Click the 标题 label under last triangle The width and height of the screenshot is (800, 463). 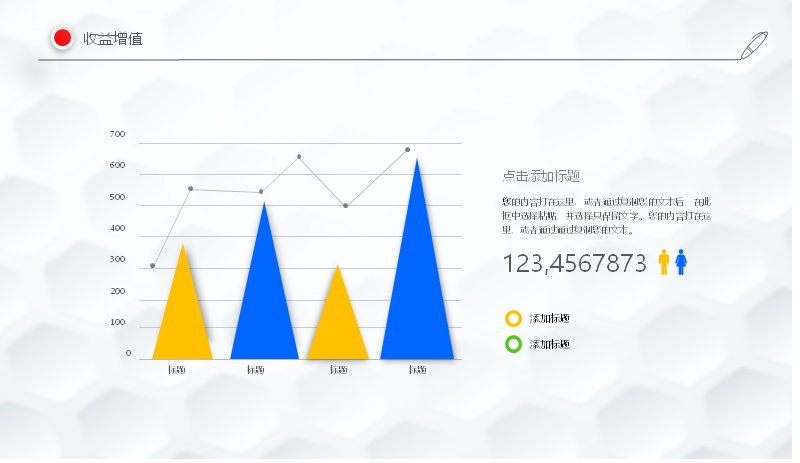pyautogui.click(x=417, y=369)
